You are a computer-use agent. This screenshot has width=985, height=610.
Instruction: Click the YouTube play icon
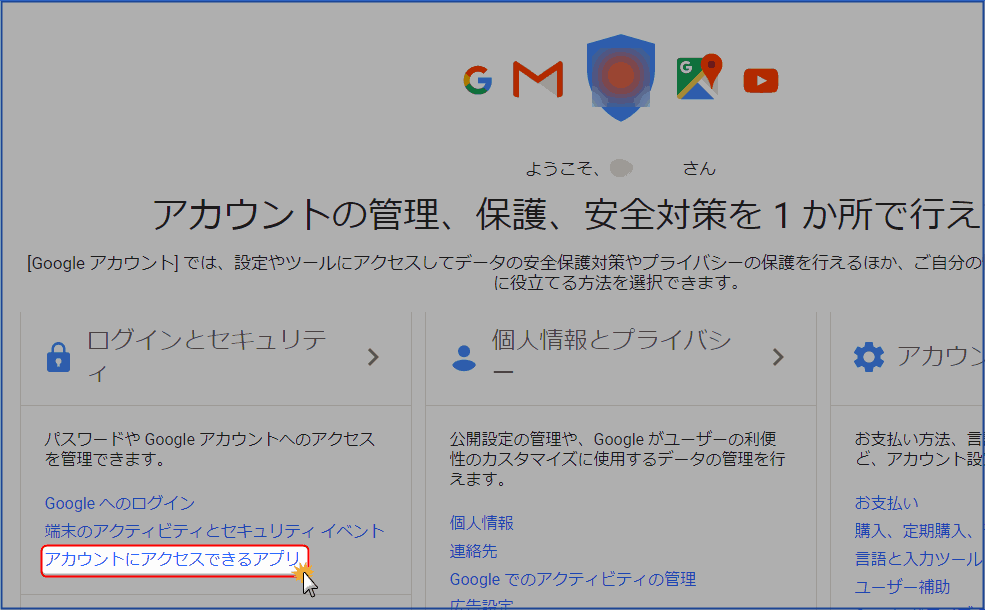coord(761,81)
